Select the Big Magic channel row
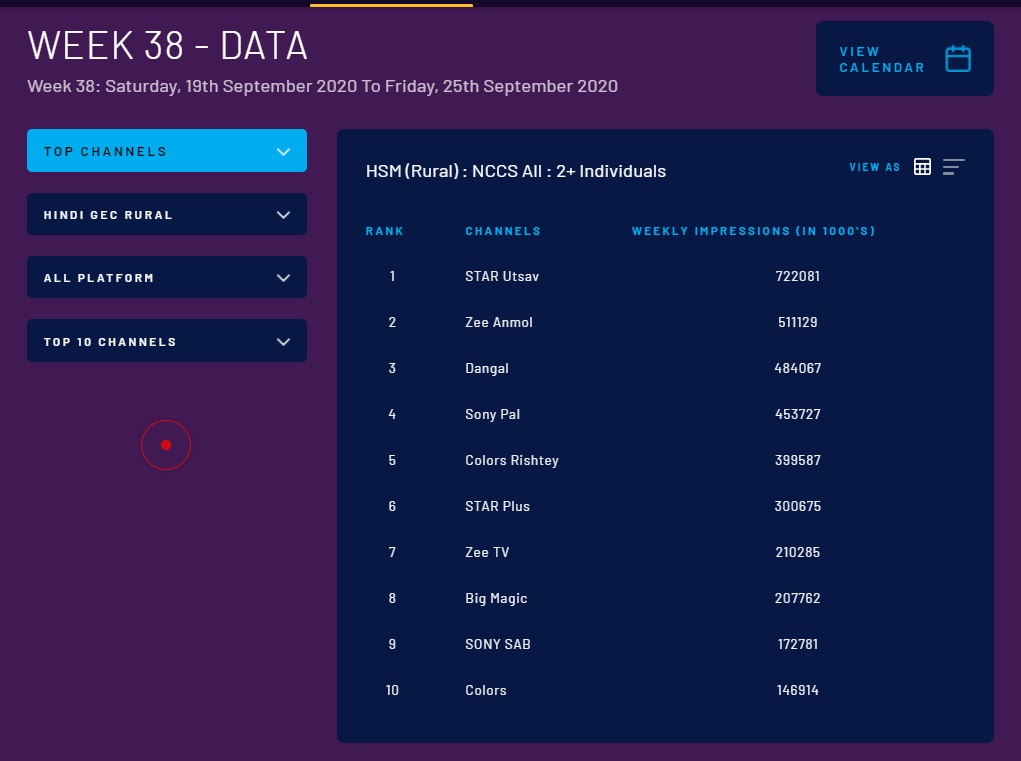This screenshot has height=761, width=1021. pyautogui.click(x=496, y=598)
